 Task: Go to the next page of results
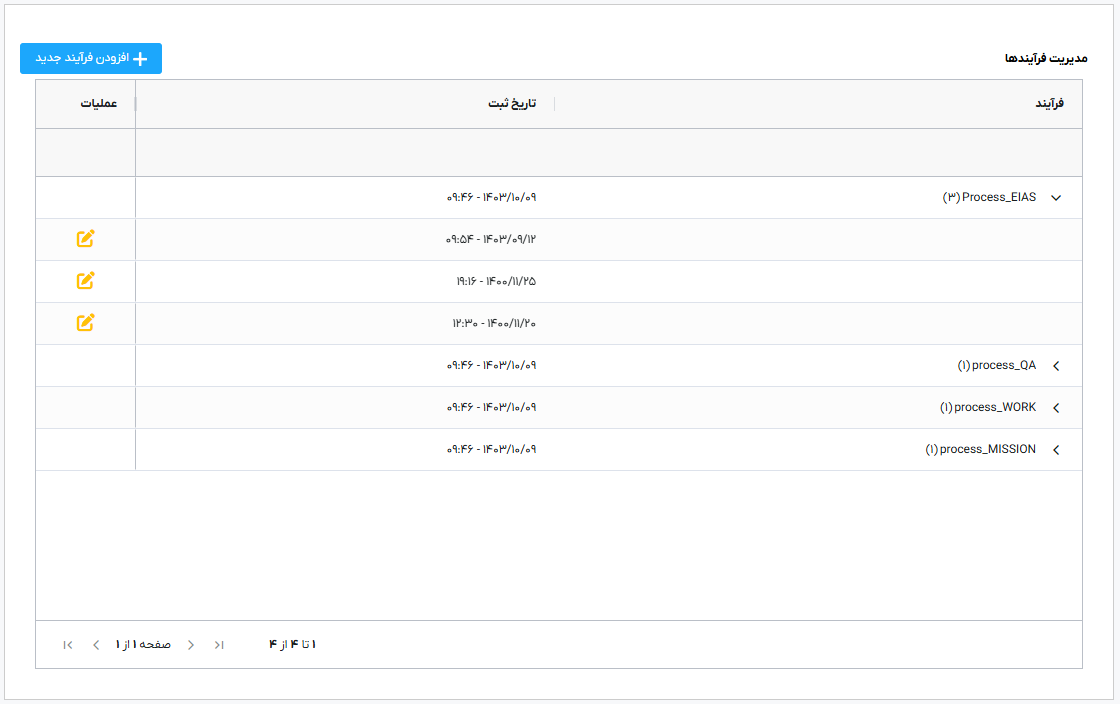tap(96, 645)
